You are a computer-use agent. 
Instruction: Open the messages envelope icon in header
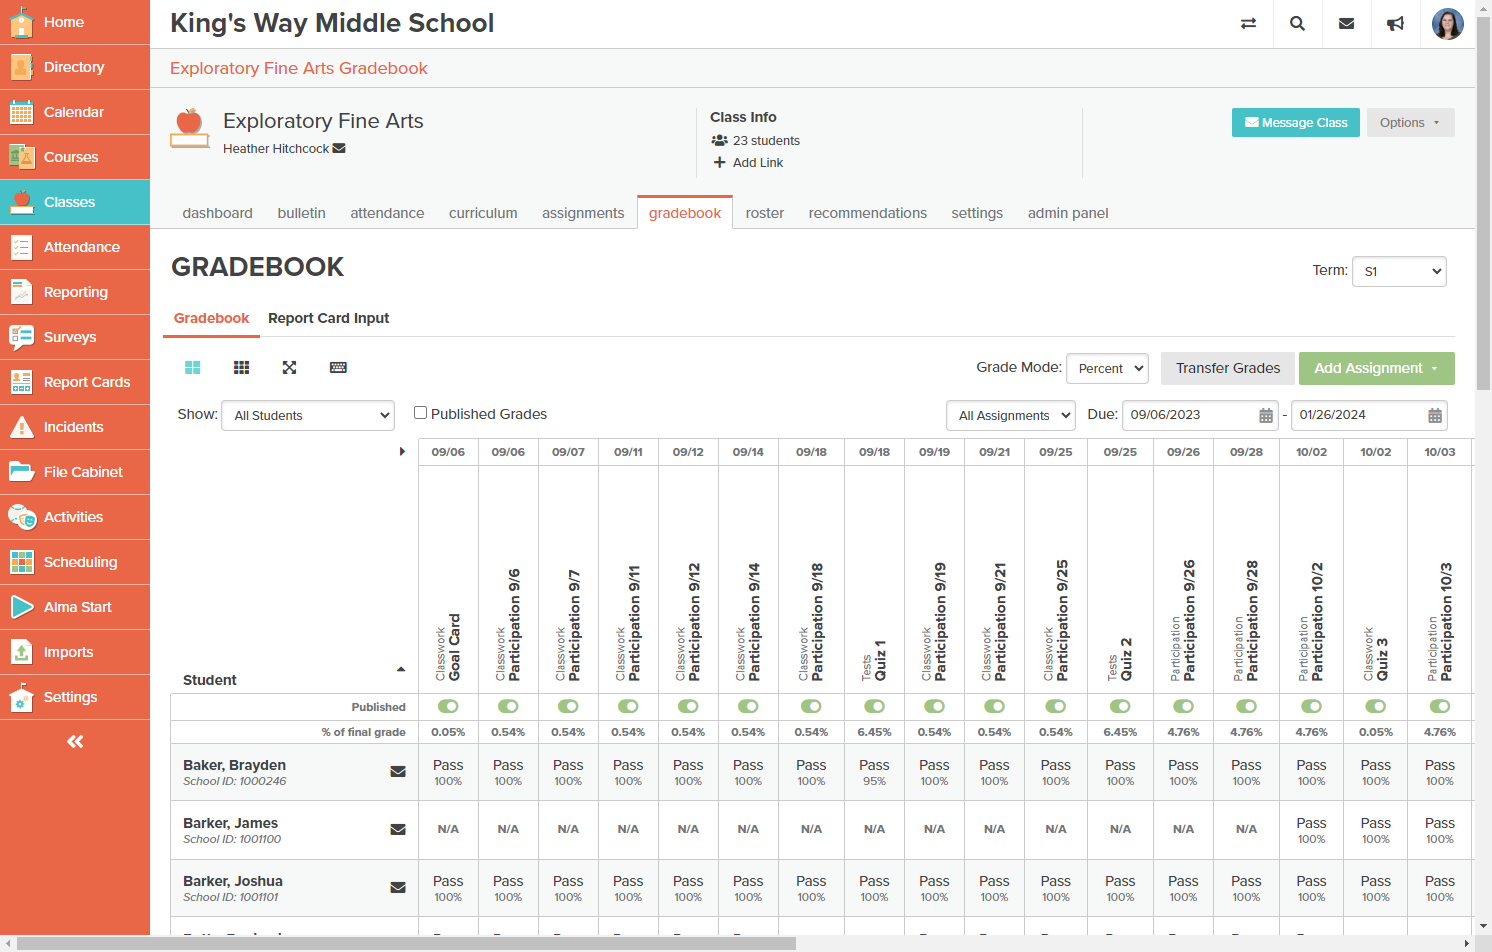pyautogui.click(x=1346, y=23)
